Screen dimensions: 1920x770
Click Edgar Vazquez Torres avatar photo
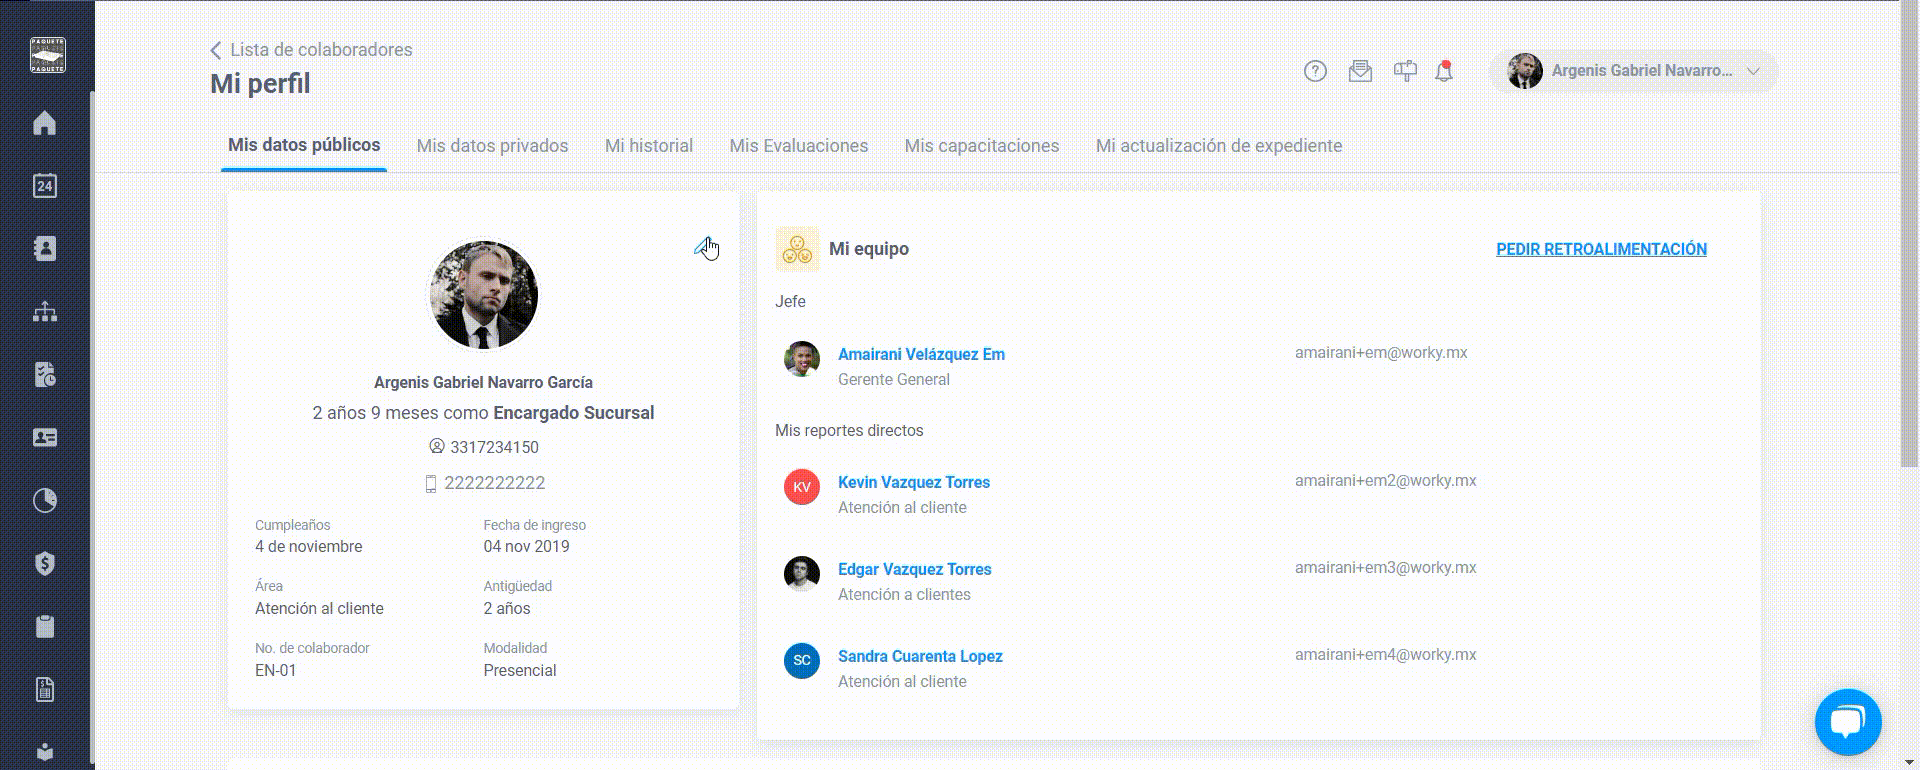click(x=802, y=574)
